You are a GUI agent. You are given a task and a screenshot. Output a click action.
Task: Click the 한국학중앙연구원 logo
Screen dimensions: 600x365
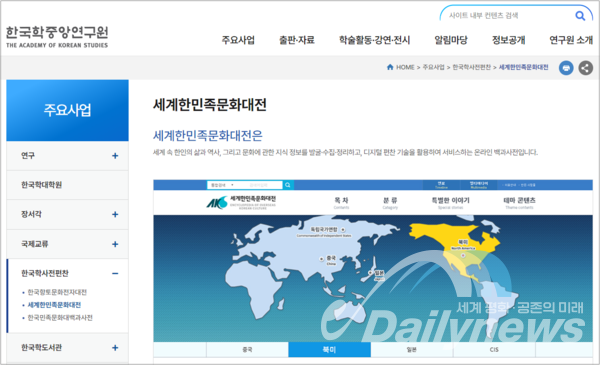[57, 37]
